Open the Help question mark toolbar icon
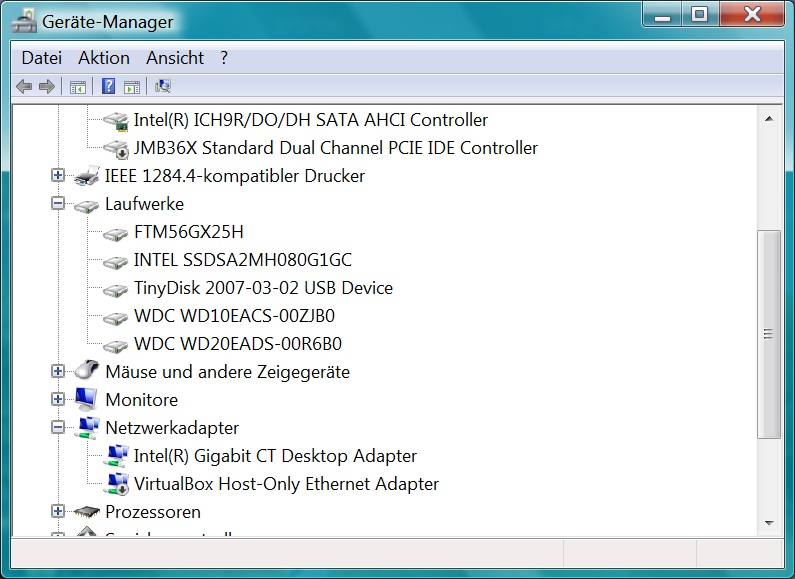The width and height of the screenshot is (795, 579). click(x=109, y=86)
